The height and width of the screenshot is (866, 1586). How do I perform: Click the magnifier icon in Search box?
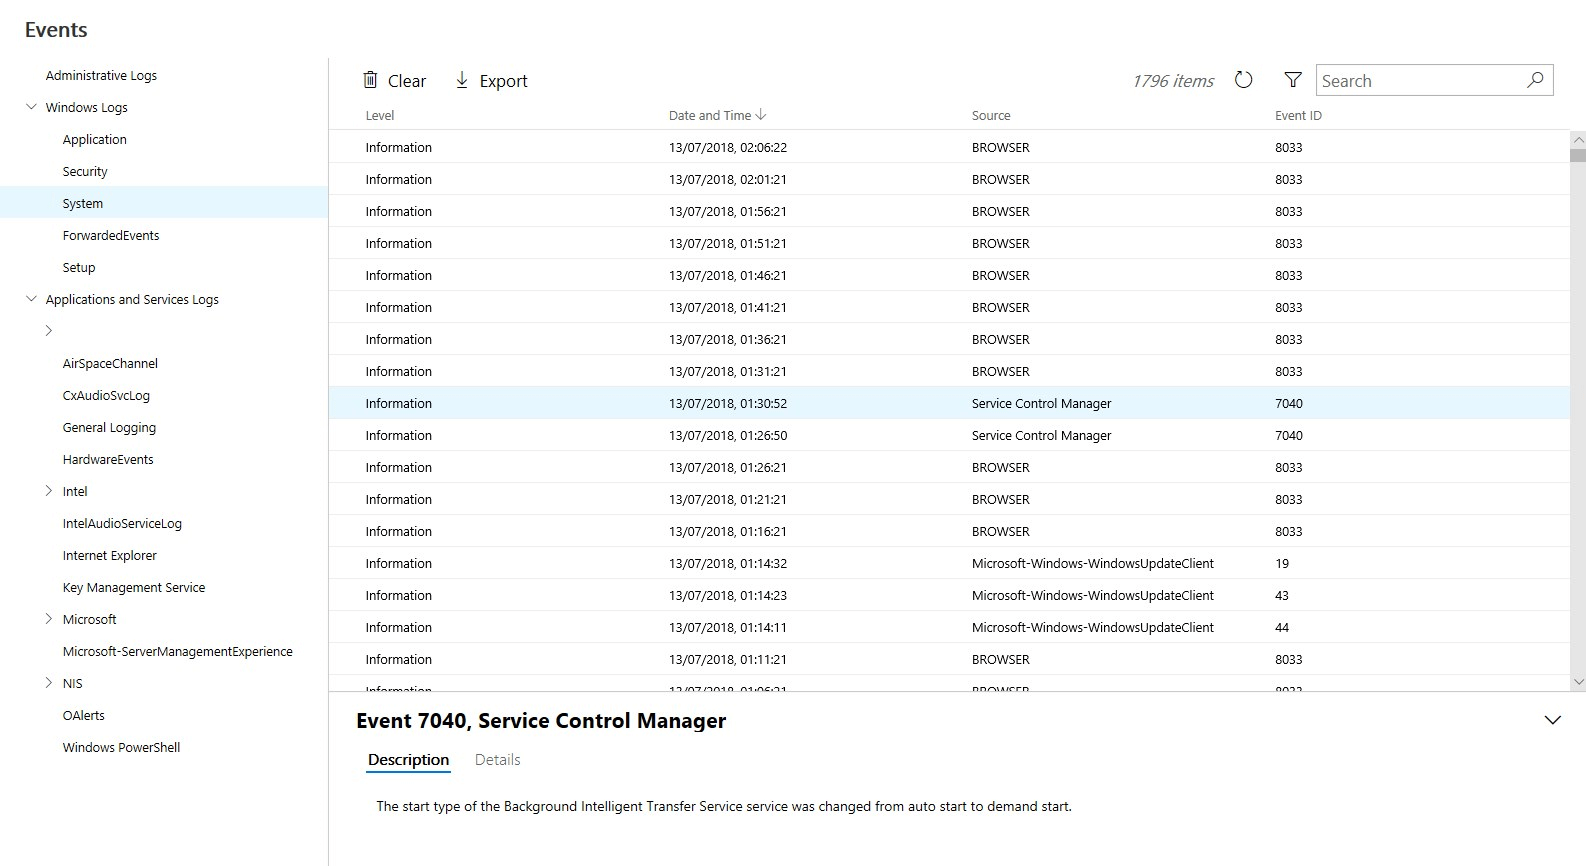[1535, 80]
